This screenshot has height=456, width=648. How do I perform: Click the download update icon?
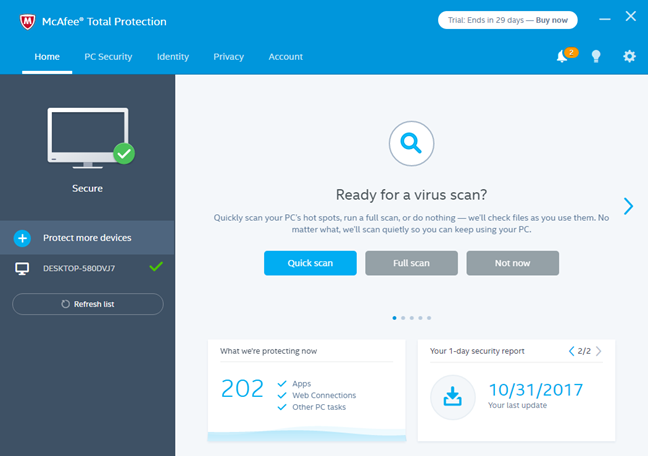pyautogui.click(x=453, y=397)
